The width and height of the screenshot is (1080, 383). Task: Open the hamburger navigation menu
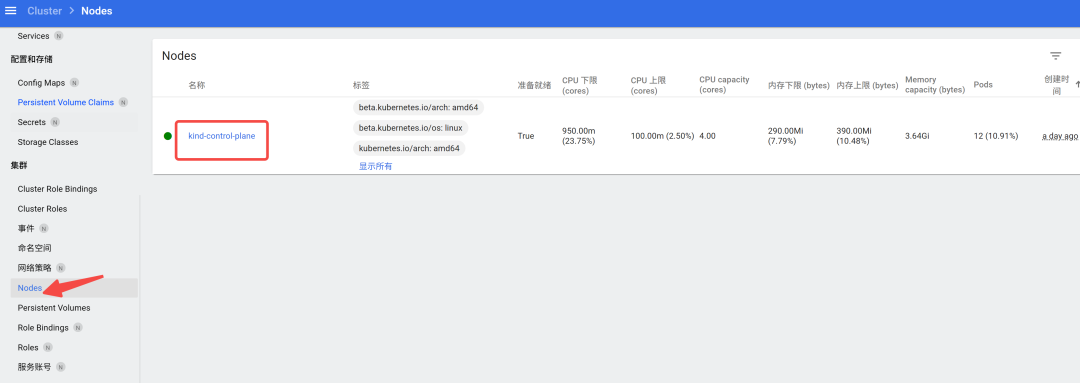[10, 10]
